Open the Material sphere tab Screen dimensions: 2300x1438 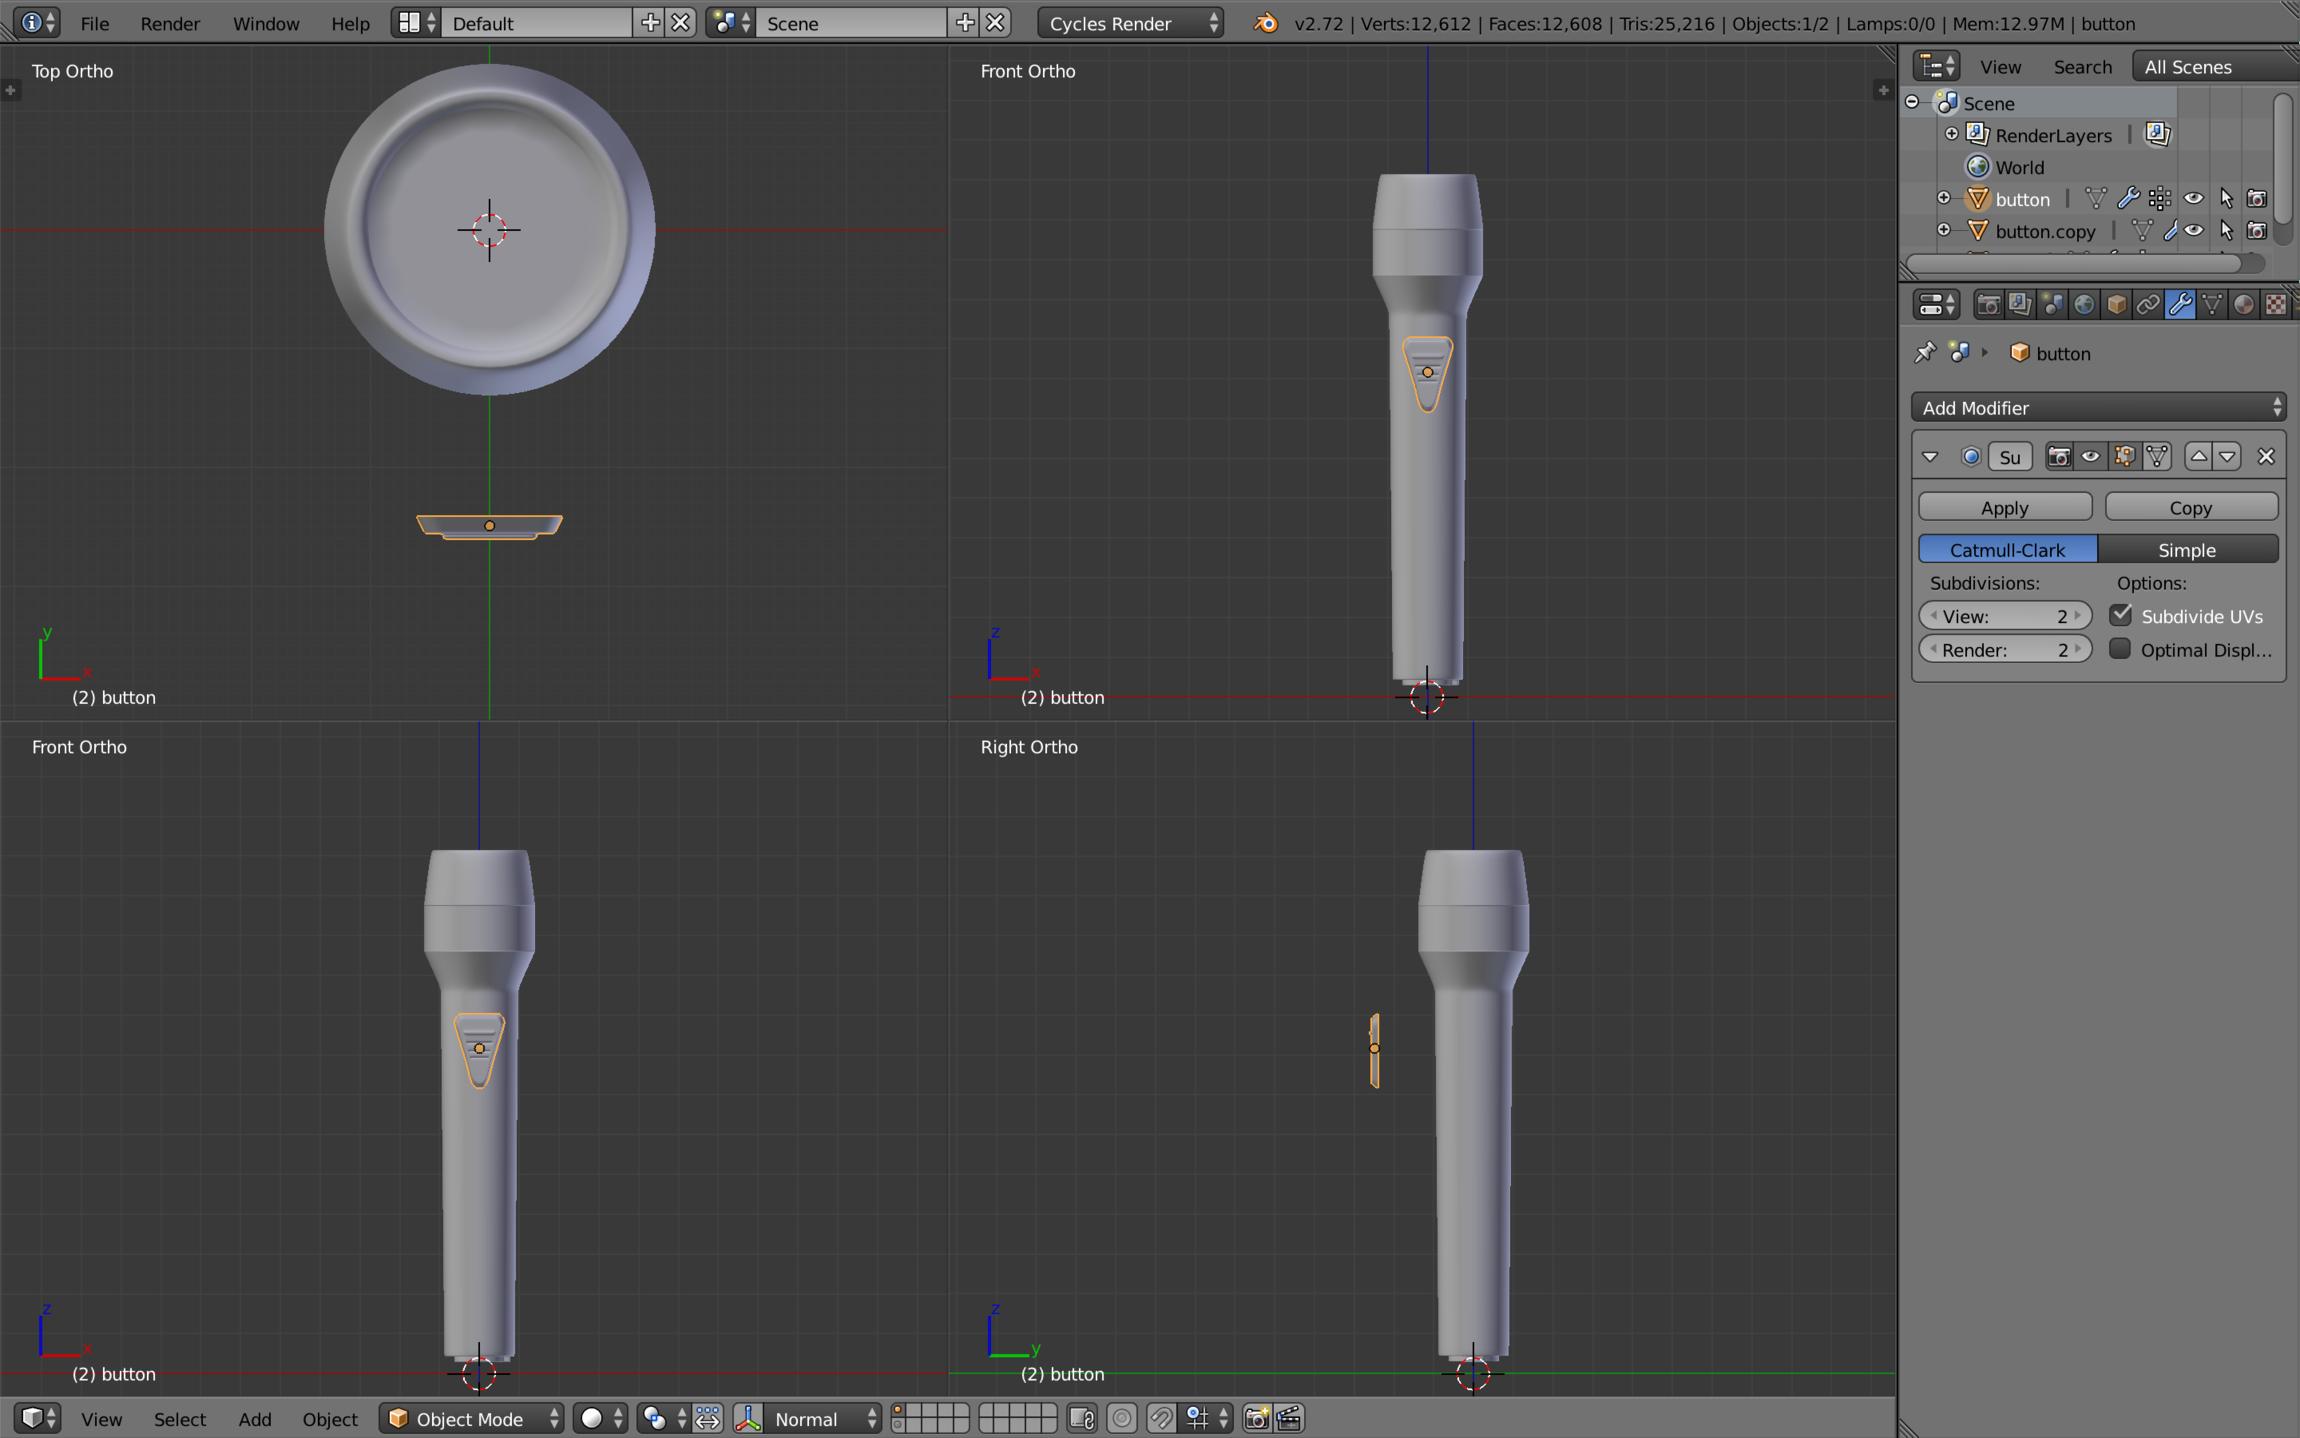click(2244, 304)
